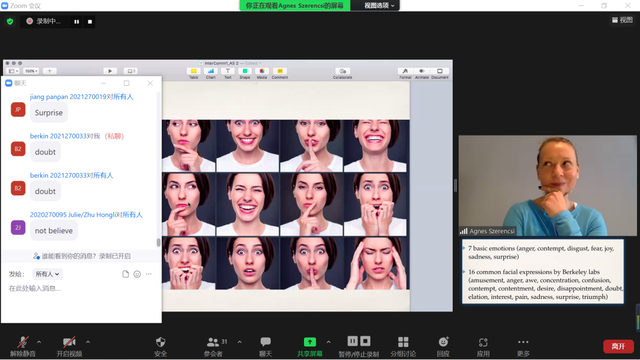Viewport: 640px width, 360px height.
Task: Click the '7 basic emotions' text box
Action: [x=541, y=252]
